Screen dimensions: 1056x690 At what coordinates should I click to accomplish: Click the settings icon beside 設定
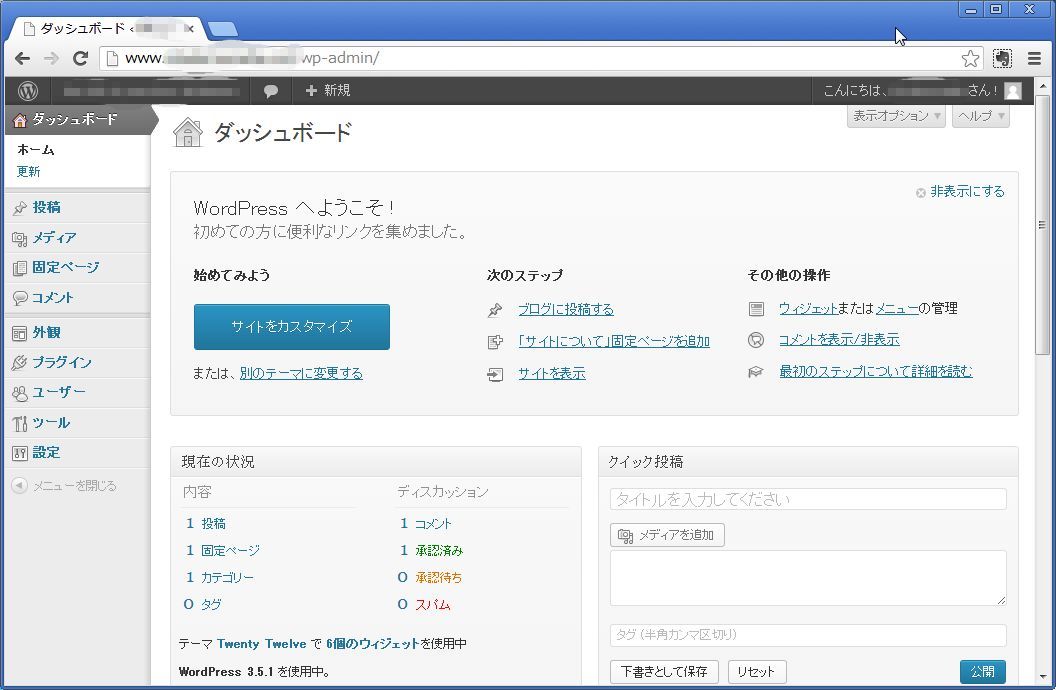click(x=20, y=453)
